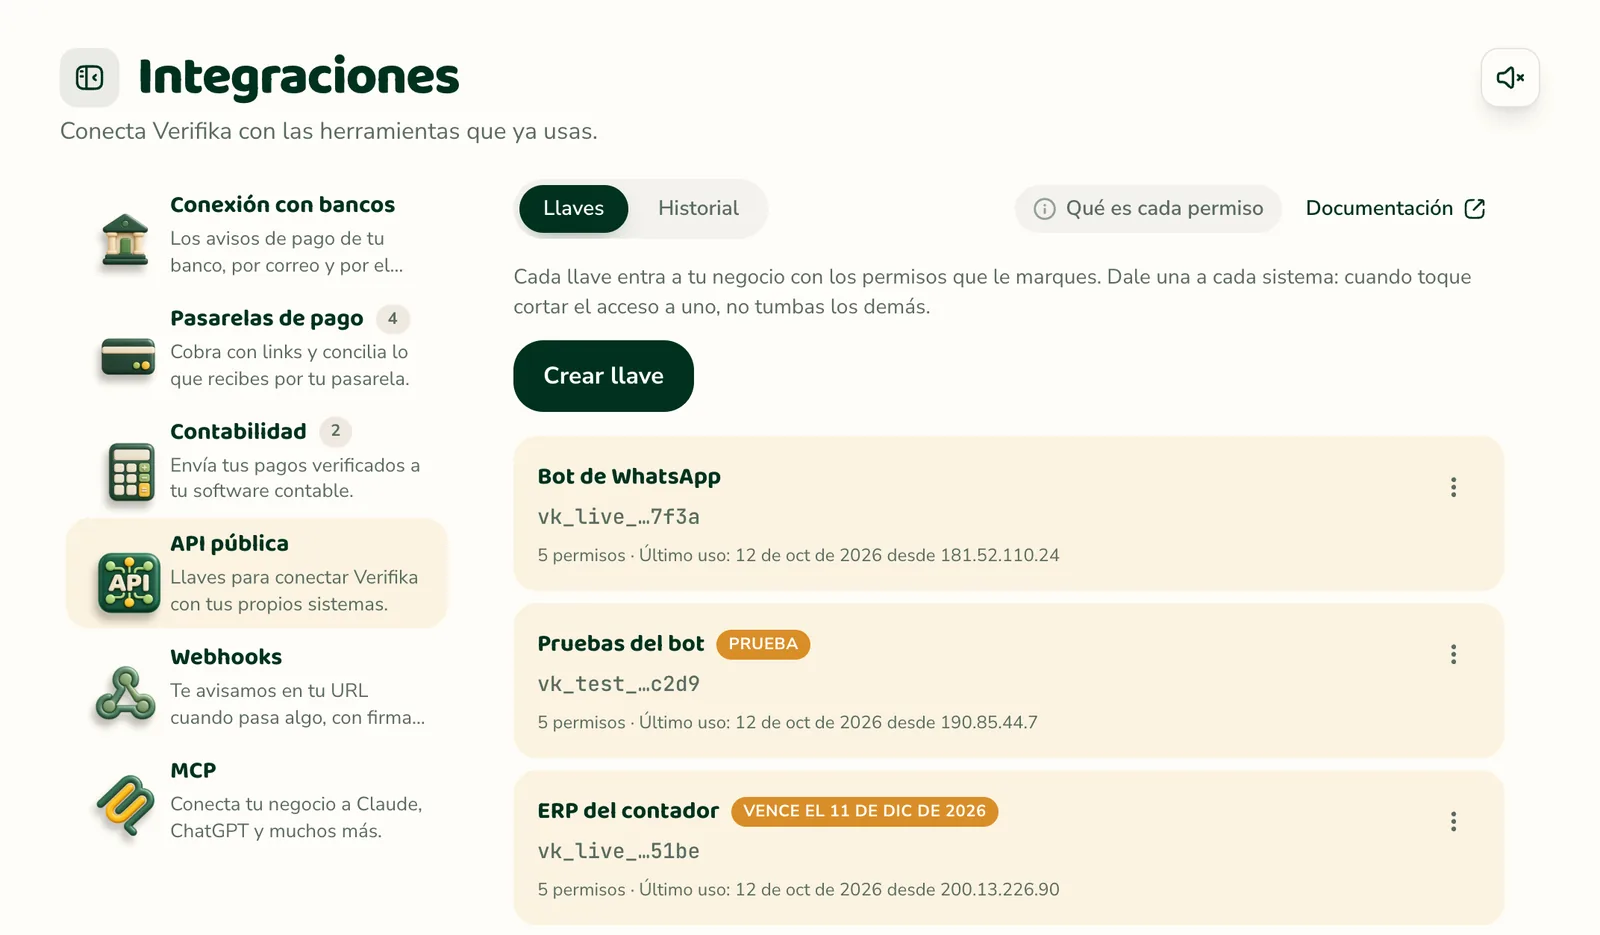The height and width of the screenshot is (935, 1600).
Task: Click the mute sound speaker icon
Action: tap(1510, 78)
